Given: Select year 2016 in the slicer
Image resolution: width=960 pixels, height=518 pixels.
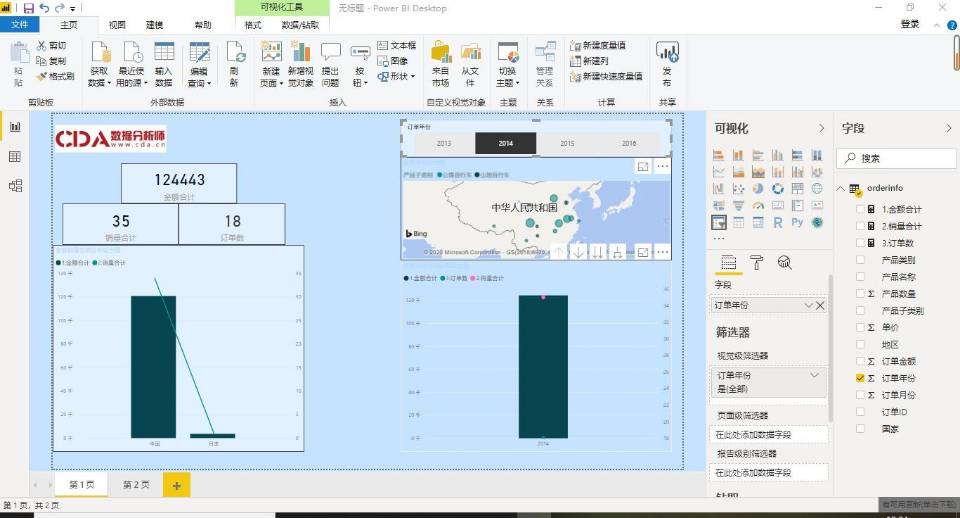Looking at the screenshot, I should point(629,143).
